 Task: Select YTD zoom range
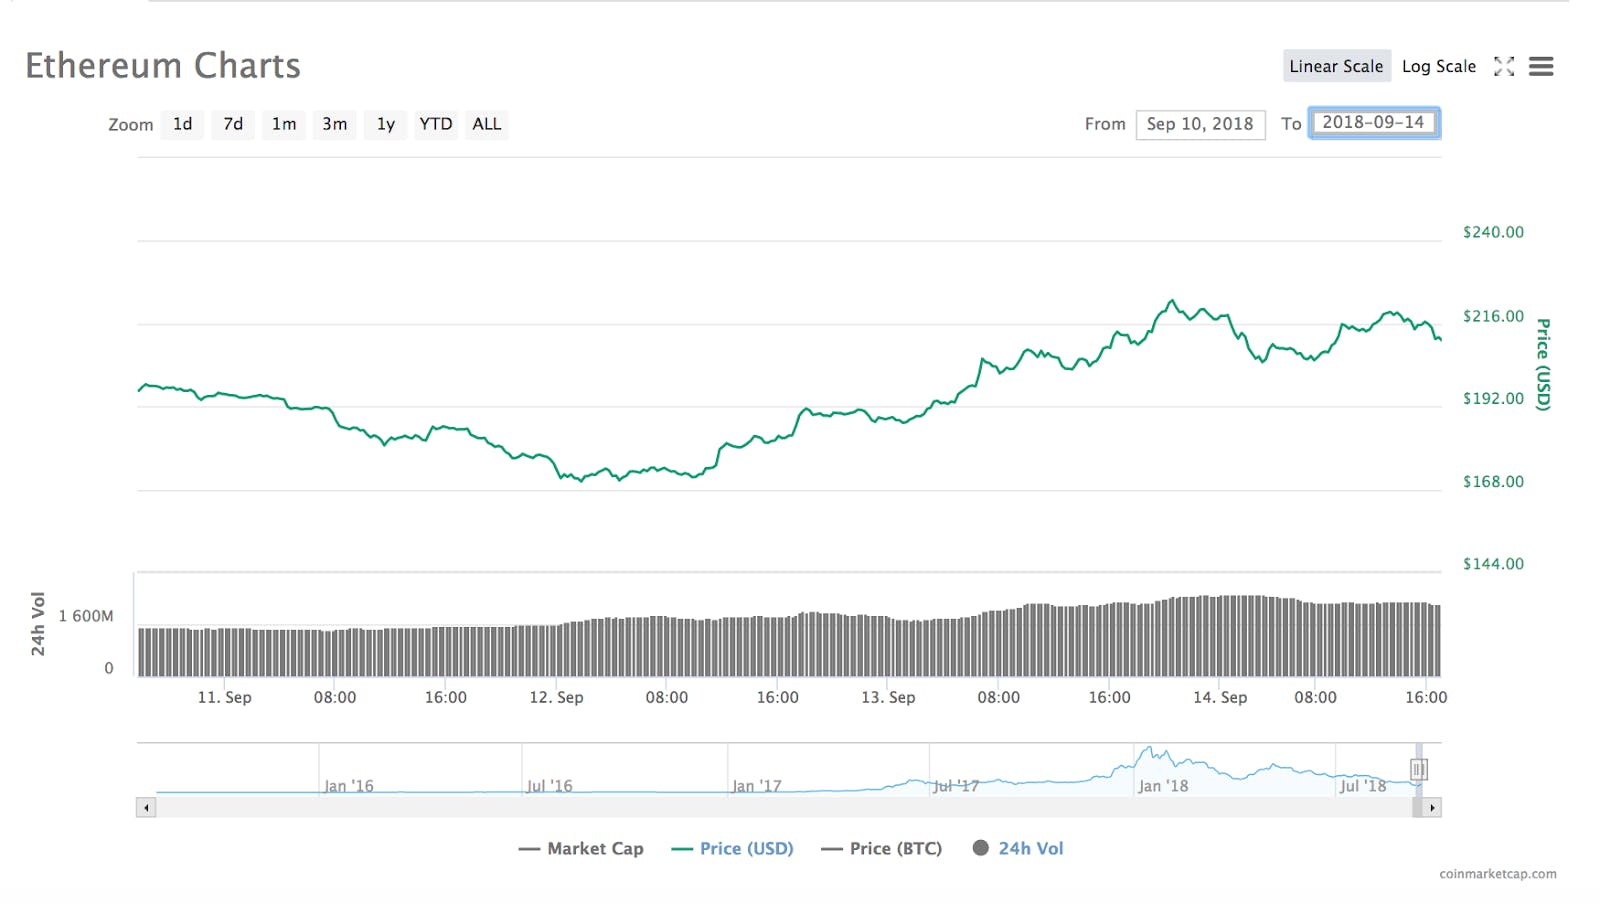(436, 124)
